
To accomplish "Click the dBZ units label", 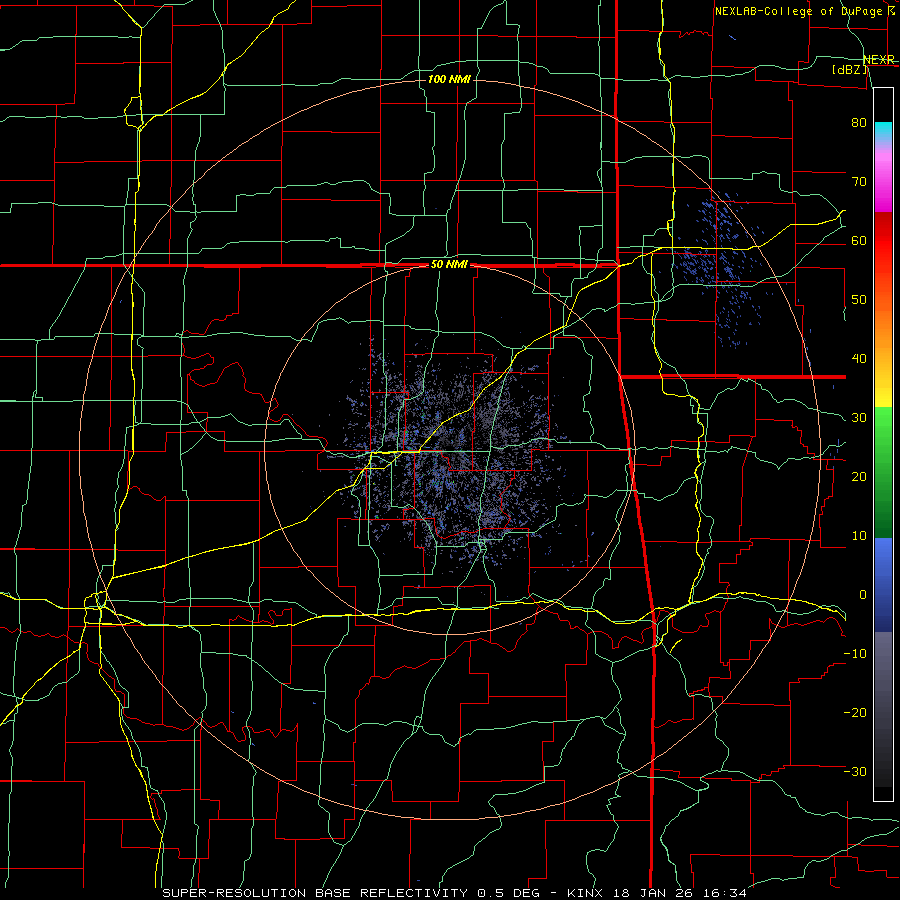I will [849, 69].
